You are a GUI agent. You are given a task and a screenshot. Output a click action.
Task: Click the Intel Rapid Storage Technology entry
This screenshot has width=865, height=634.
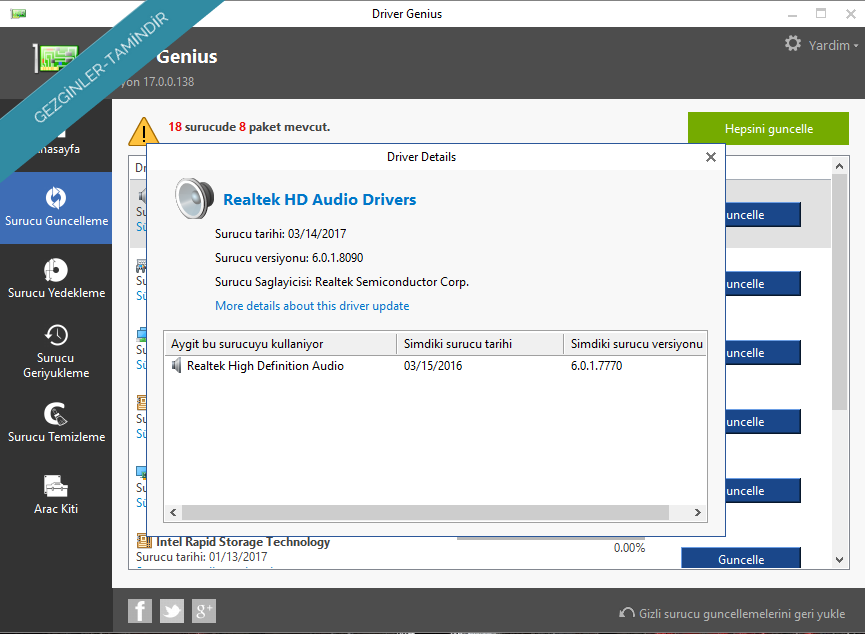(243, 542)
